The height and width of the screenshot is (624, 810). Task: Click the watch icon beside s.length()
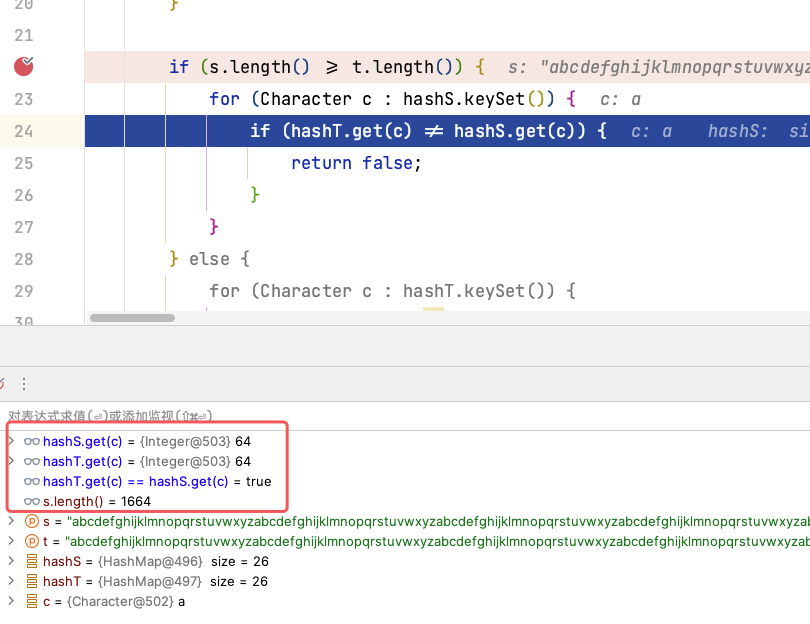[x=32, y=502]
